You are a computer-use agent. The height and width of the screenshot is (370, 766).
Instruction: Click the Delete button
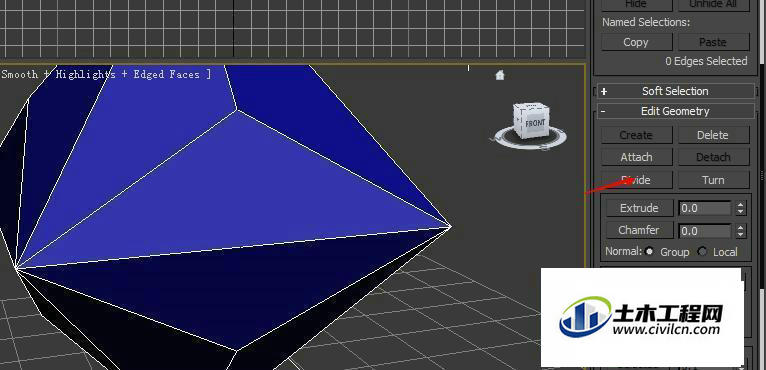click(713, 135)
